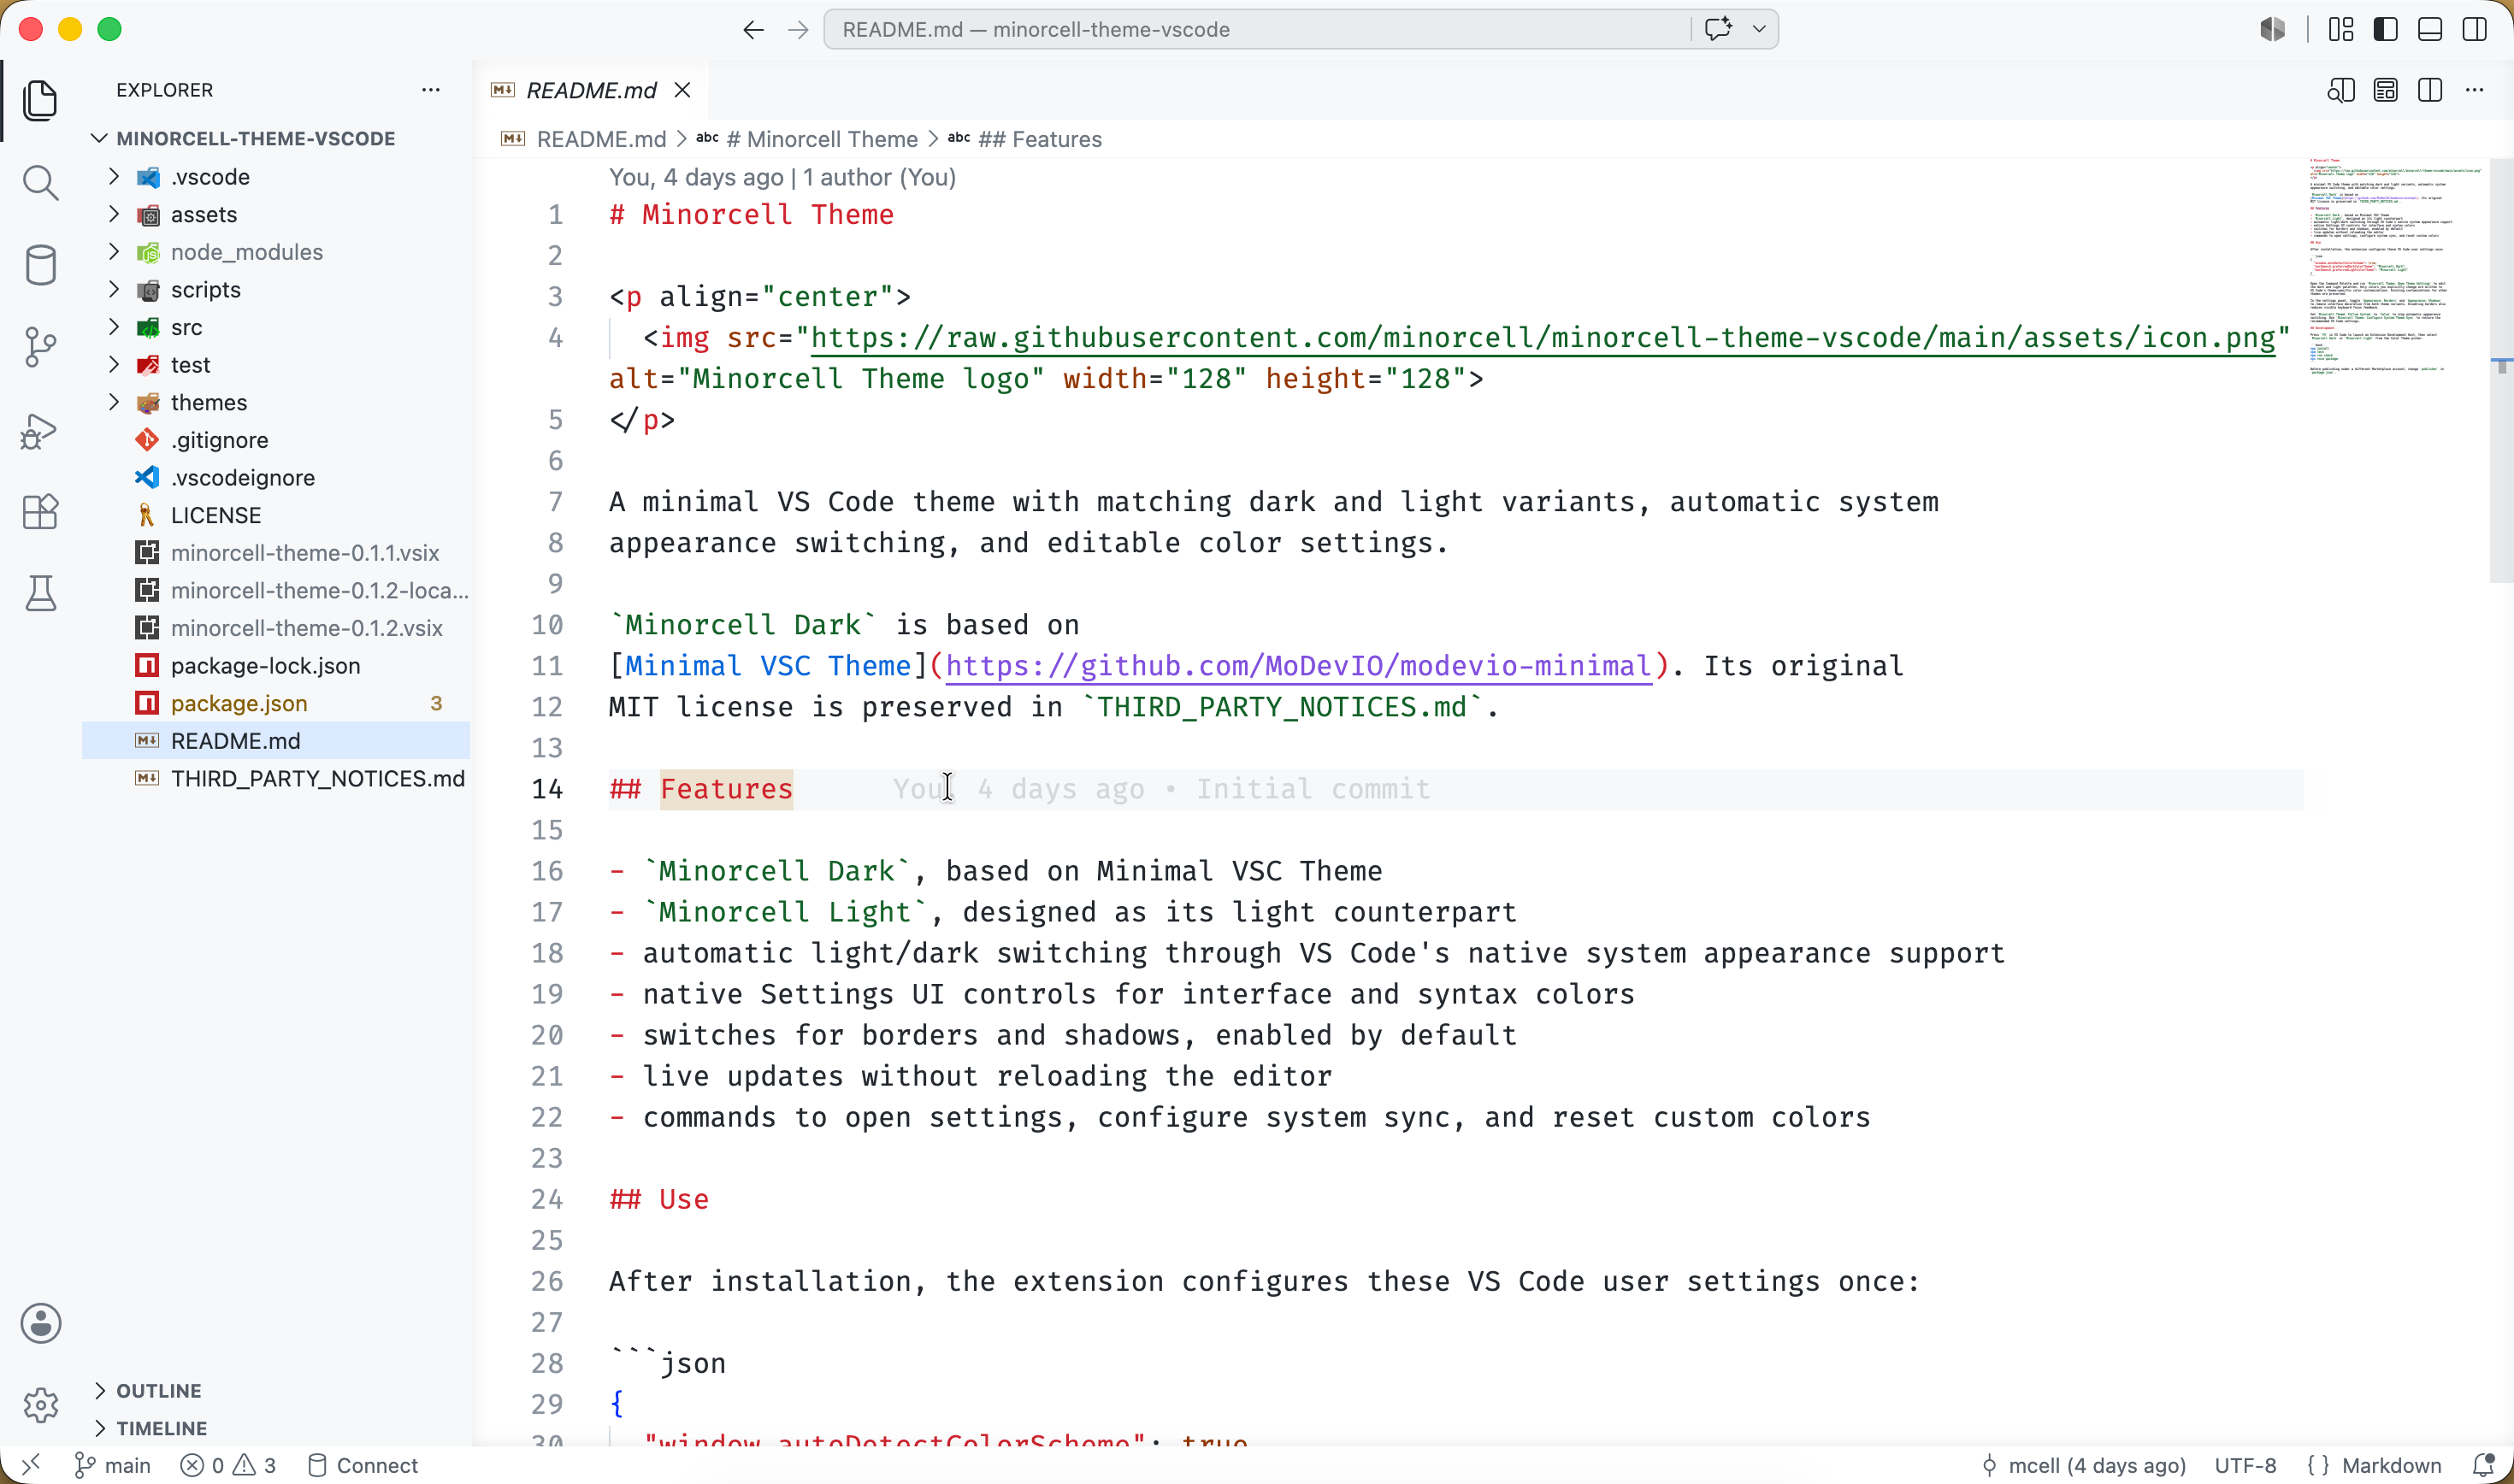Change the UTF-8 file encoding
2514x1484 pixels.
tap(2245, 1465)
